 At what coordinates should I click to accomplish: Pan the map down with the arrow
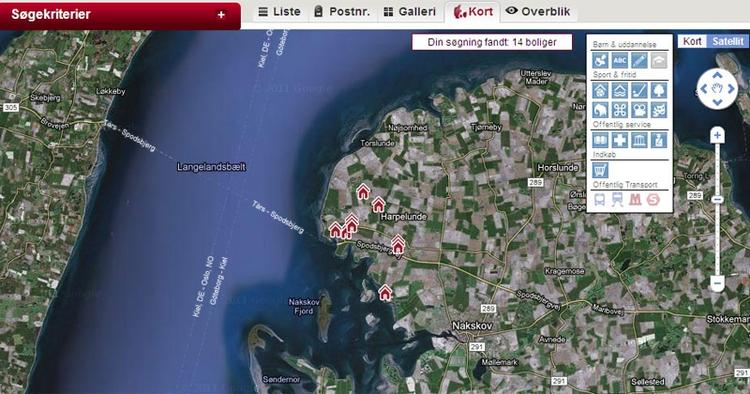717,102
